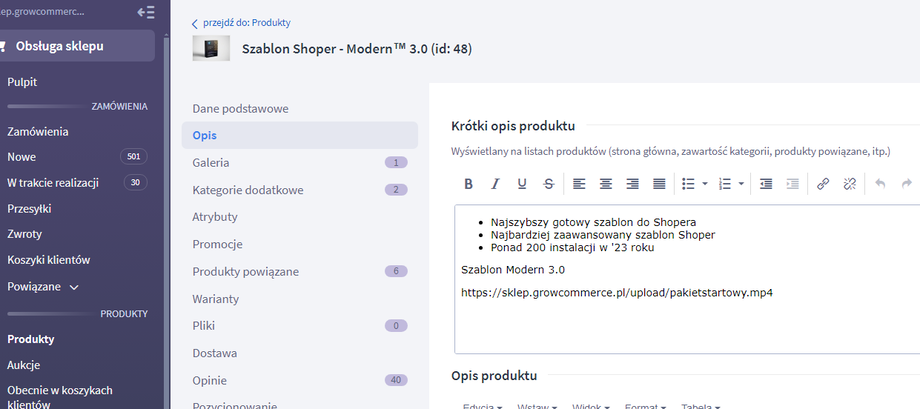Decrease indent in editor
920x409 pixels.
click(766, 184)
